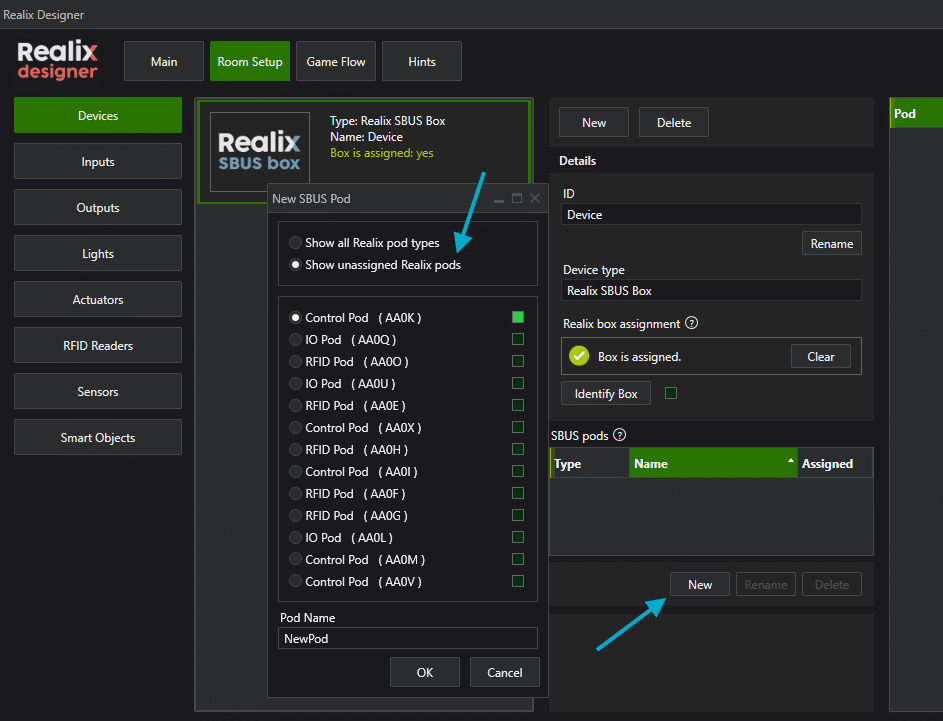Click the green box-assigned checkmark icon
Image resolution: width=943 pixels, height=721 pixels.
[x=579, y=356]
